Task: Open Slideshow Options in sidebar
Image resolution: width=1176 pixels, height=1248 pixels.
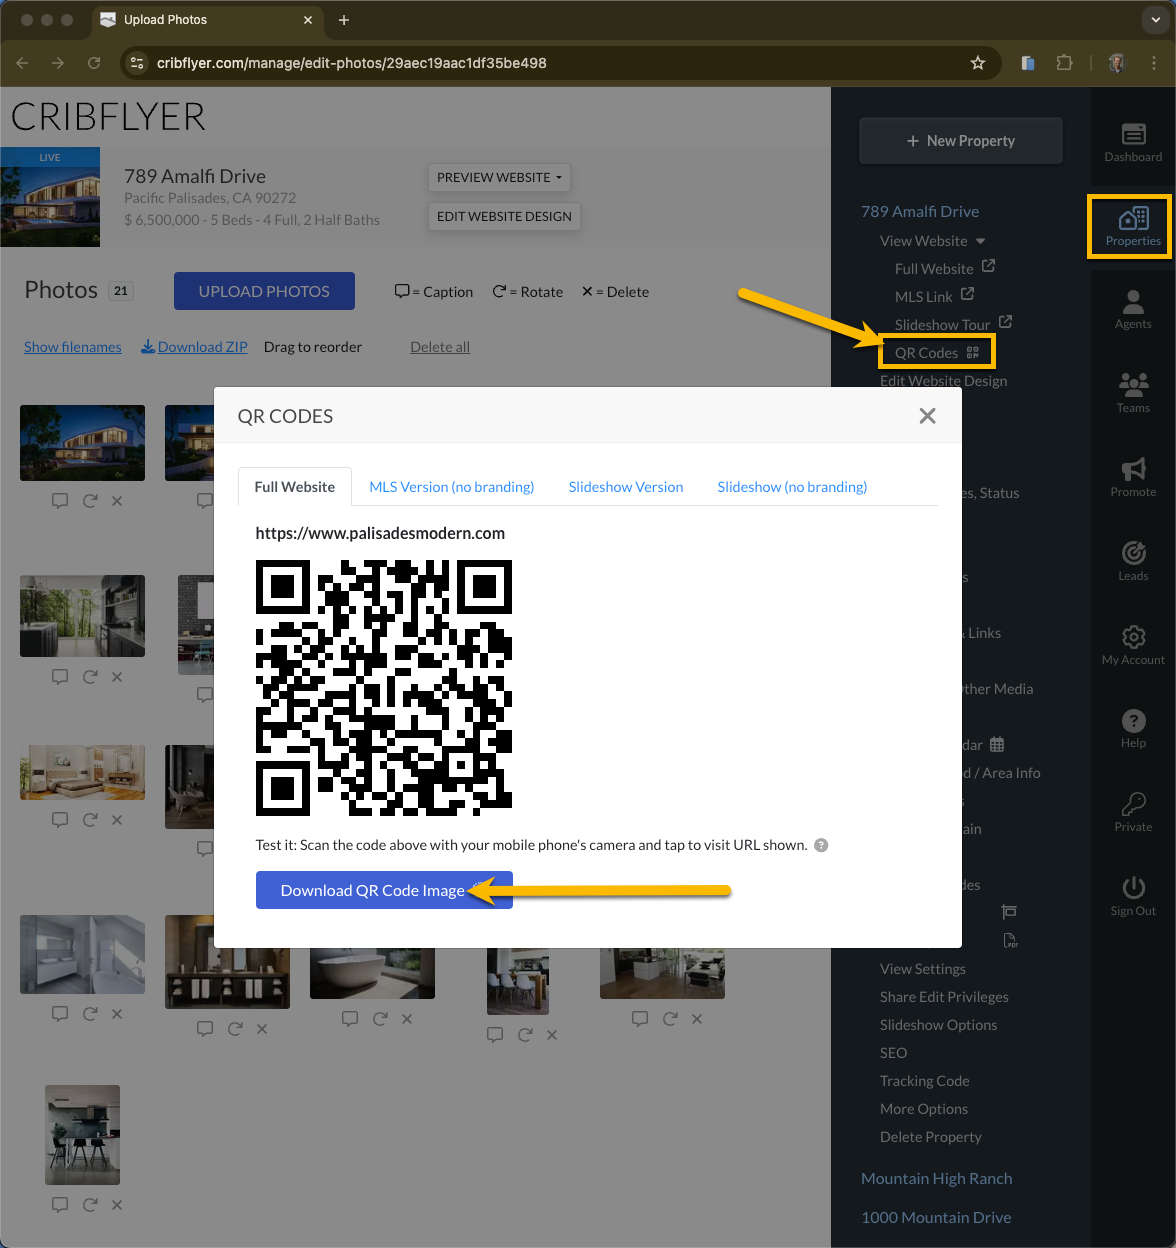Action: point(938,1025)
